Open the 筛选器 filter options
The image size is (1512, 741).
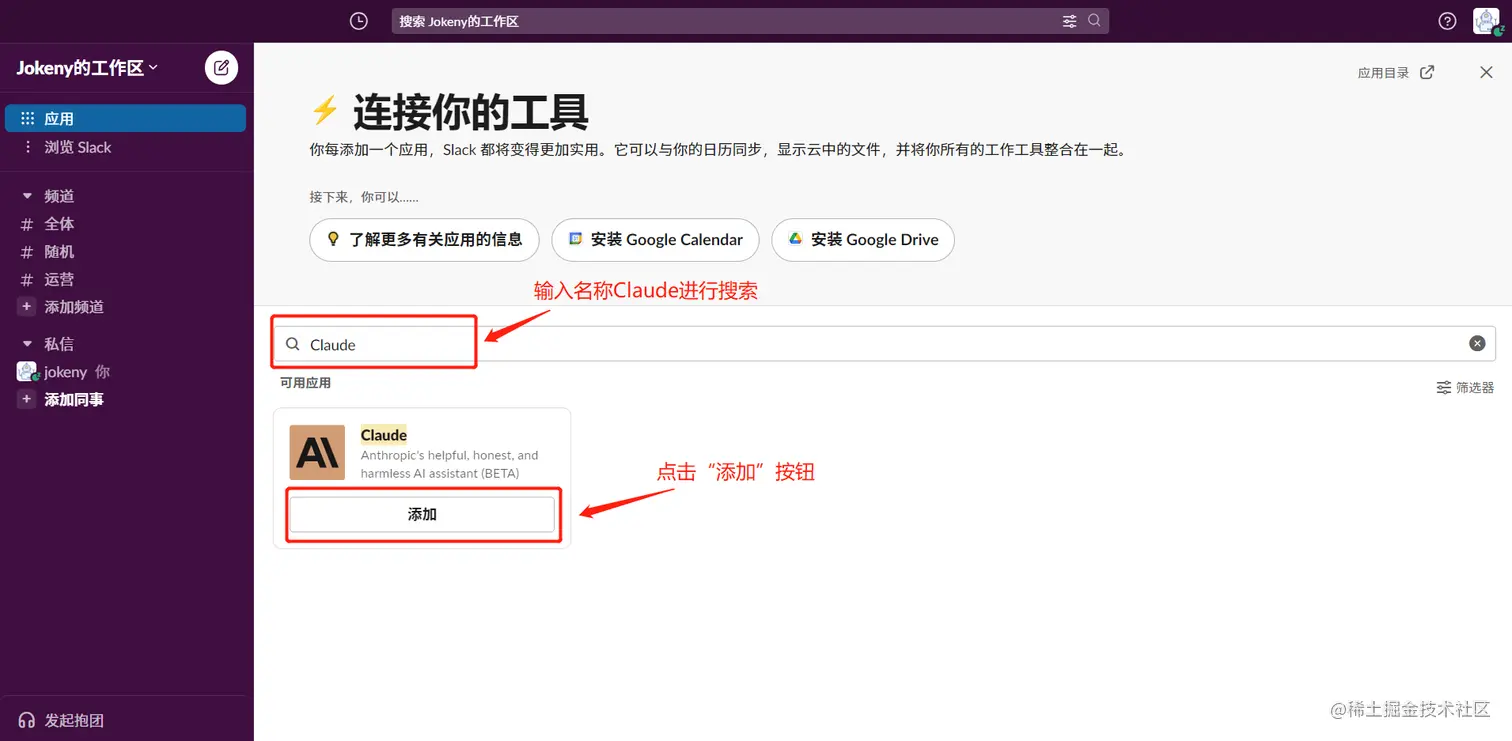point(1465,387)
